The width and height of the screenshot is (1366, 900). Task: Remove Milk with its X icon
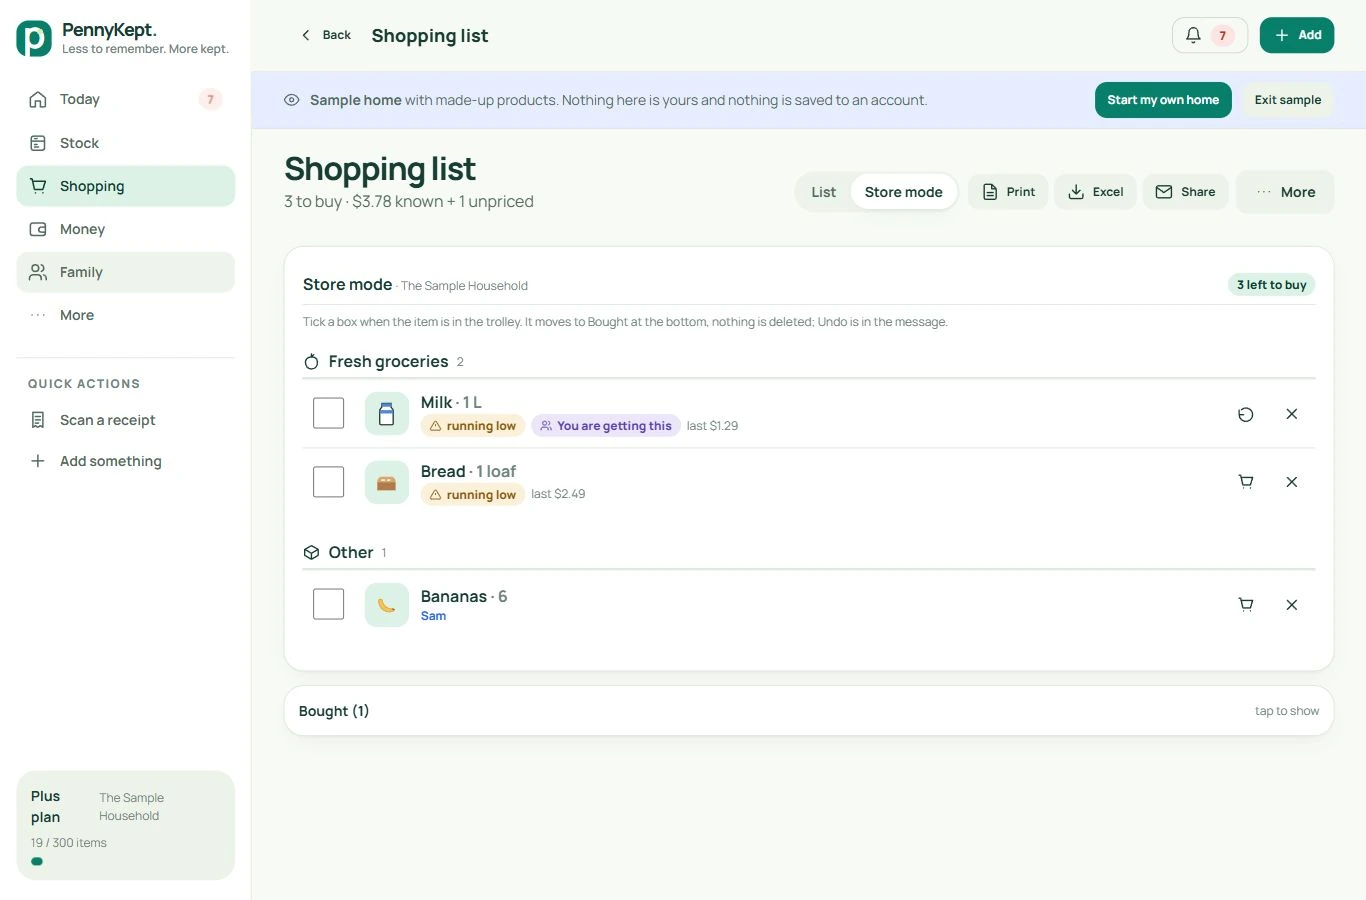[x=1292, y=414]
